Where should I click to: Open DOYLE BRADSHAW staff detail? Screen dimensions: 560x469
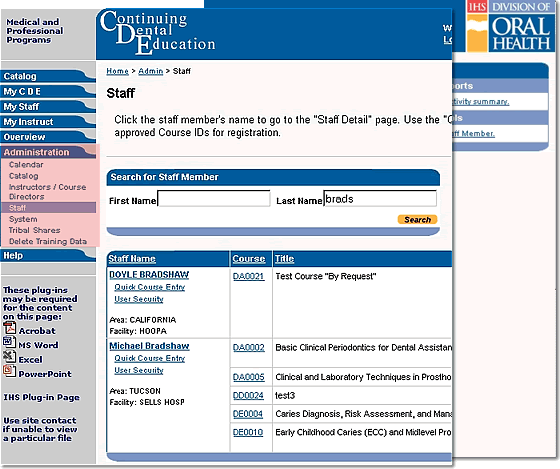point(149,275)
